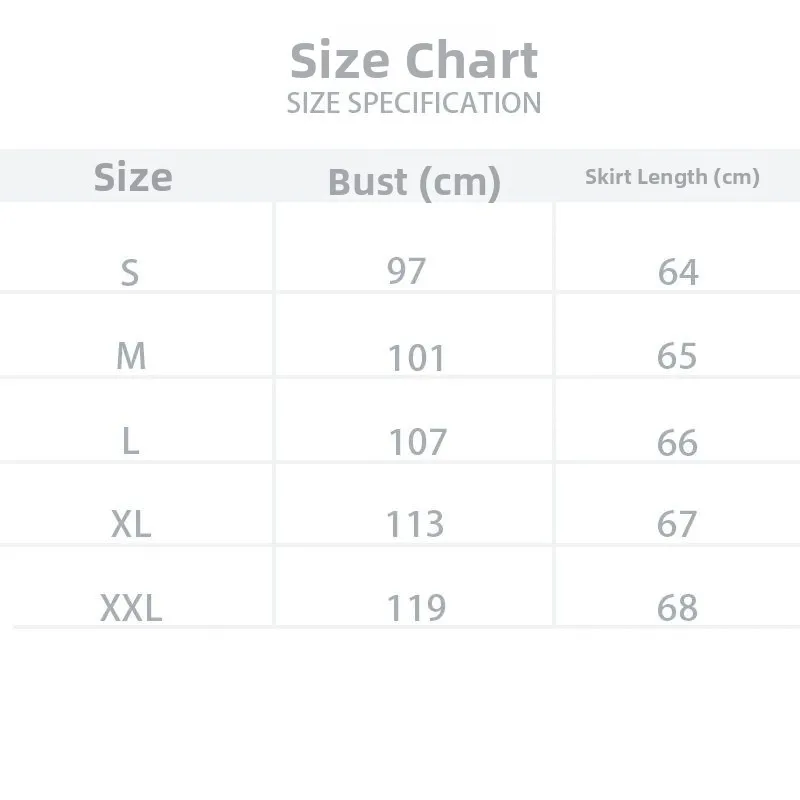Select the Skirt Length (cm) header
This screenshot has height=800, width=800.
pos(672,177)
